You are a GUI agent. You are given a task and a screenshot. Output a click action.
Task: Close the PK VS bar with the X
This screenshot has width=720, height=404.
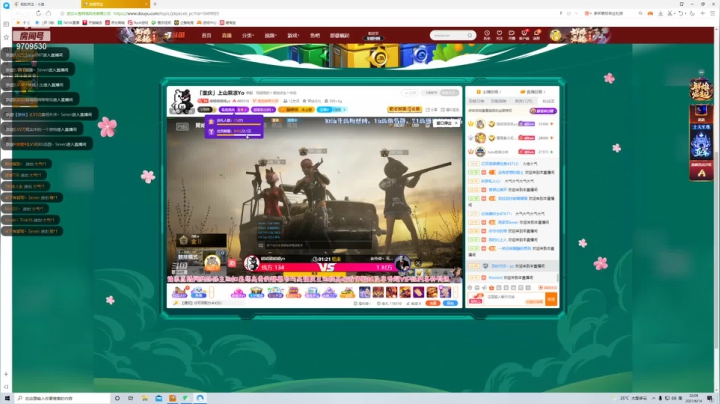418,263
